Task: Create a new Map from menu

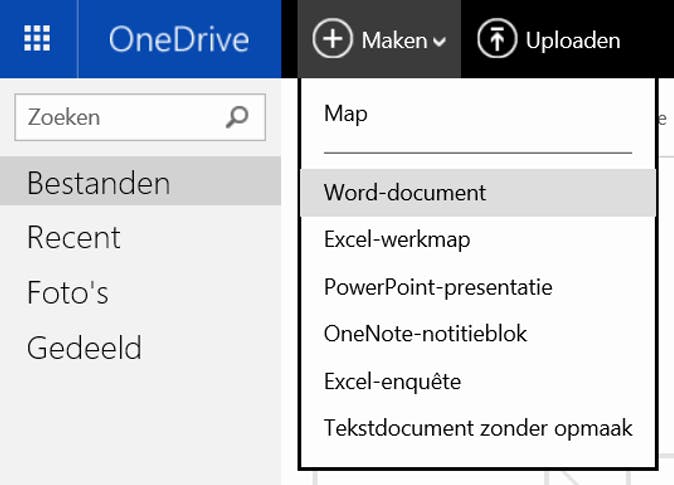Action: [x=346, y=114]
